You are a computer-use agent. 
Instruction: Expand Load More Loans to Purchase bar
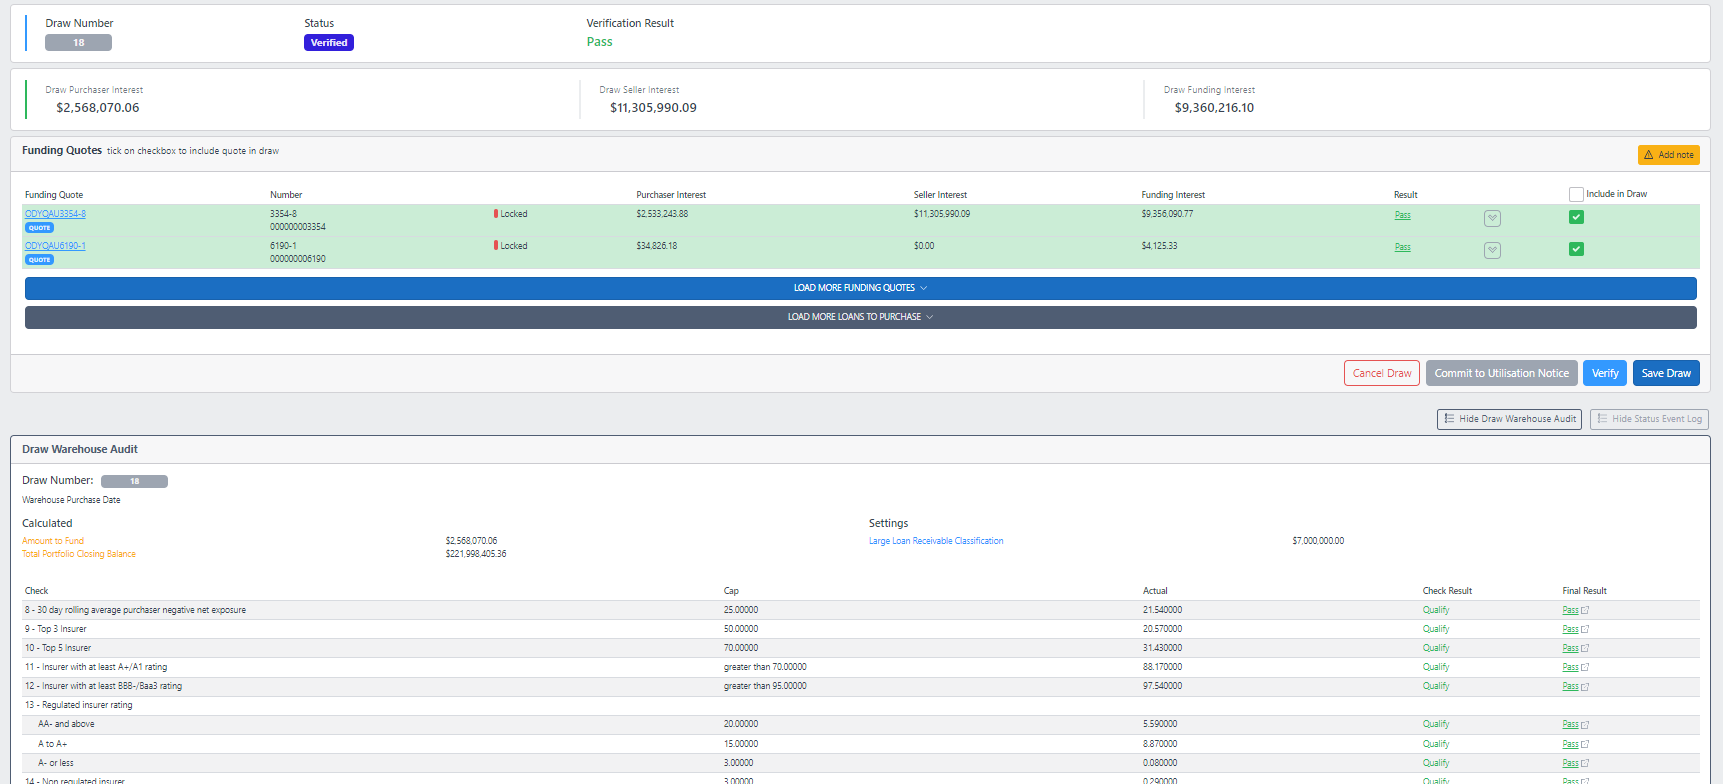tap(860, 317)
